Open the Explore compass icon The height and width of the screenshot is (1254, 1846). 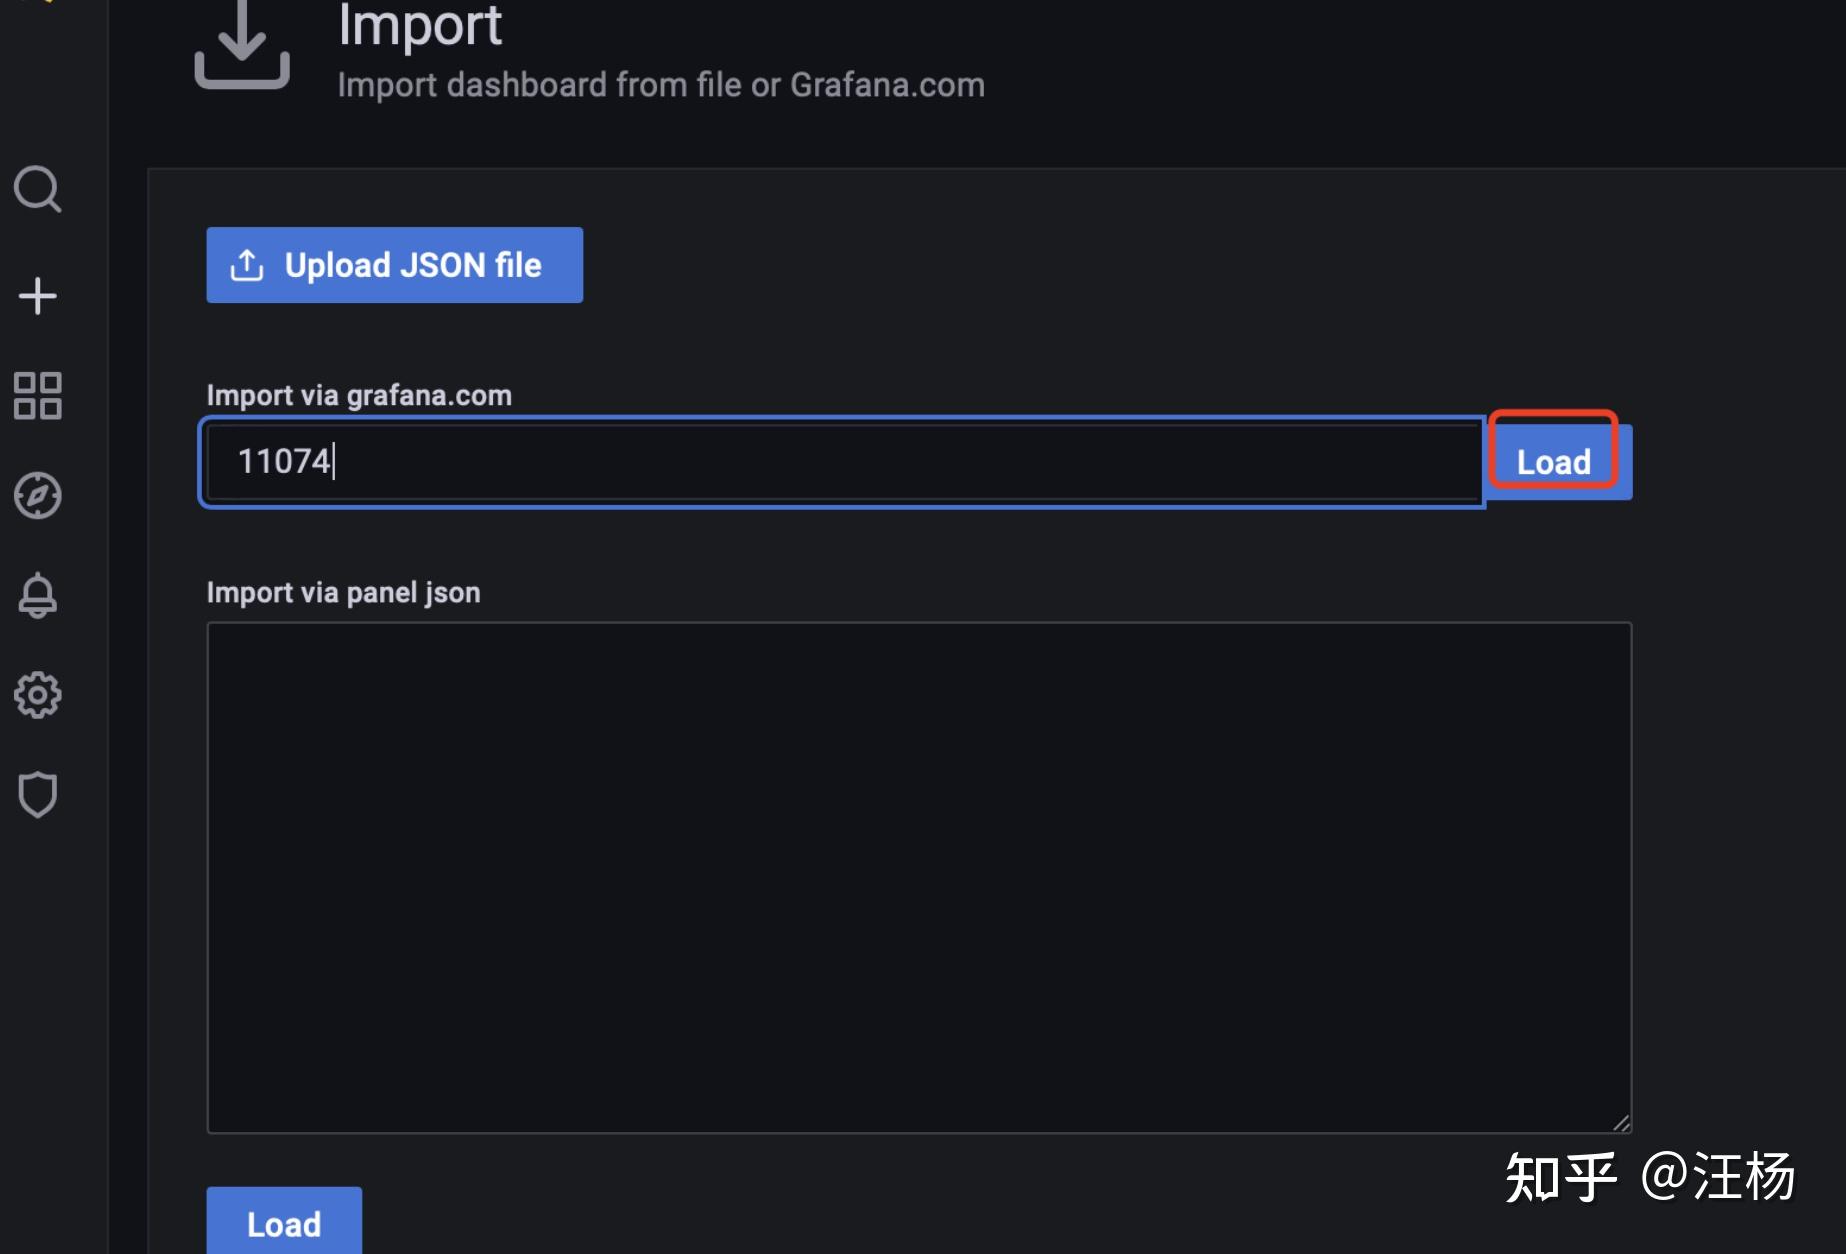pos(38,496)
